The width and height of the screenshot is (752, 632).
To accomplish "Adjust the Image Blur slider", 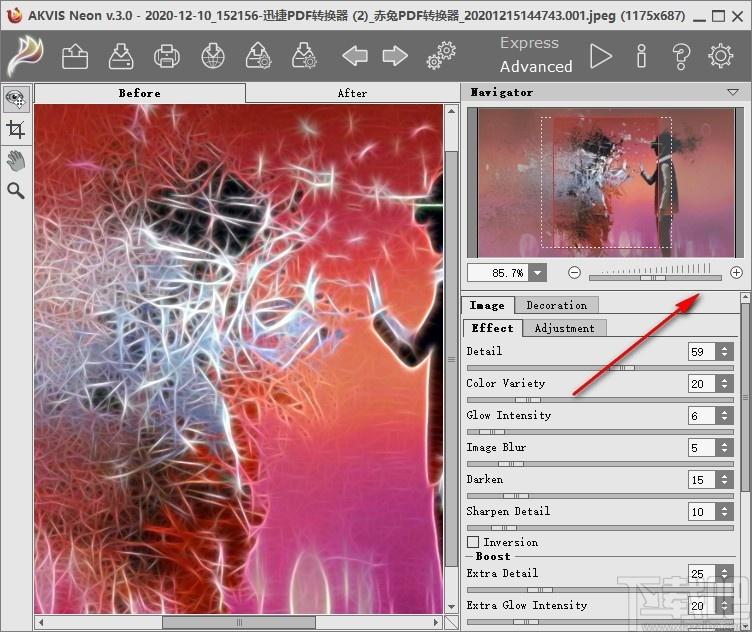I will pyautogui.click(x=600, y=464).
